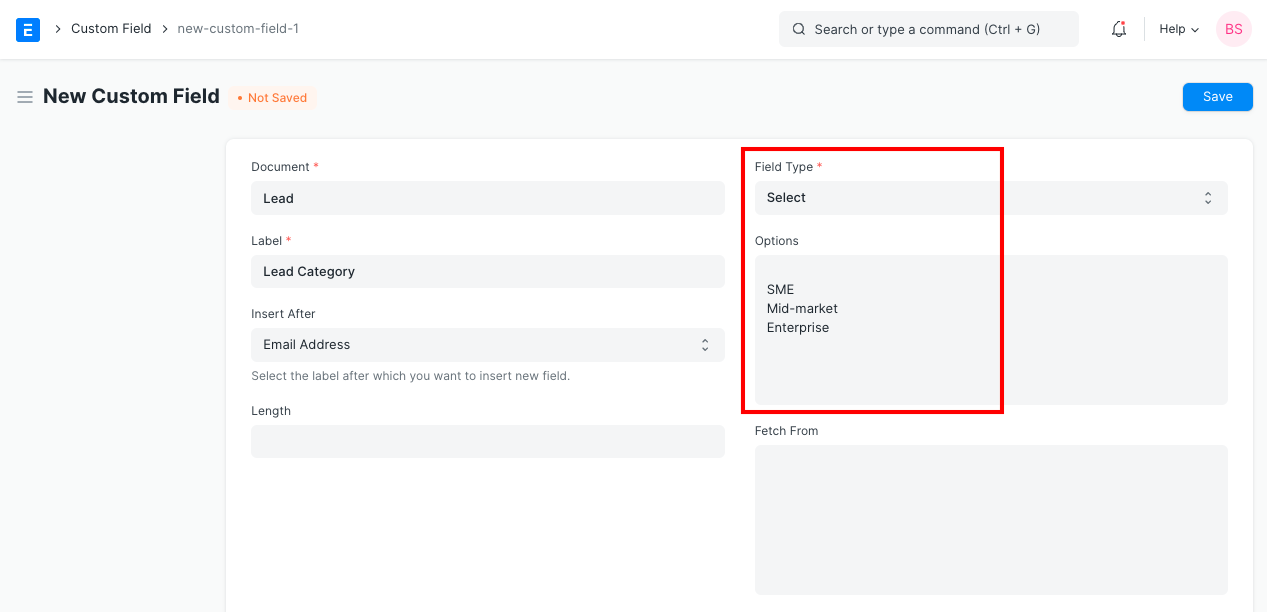Expand the Help menu in the navbar
The height and width of the screenshot is (612, 1267).
pyautogui.click(x=1177, y=29)
